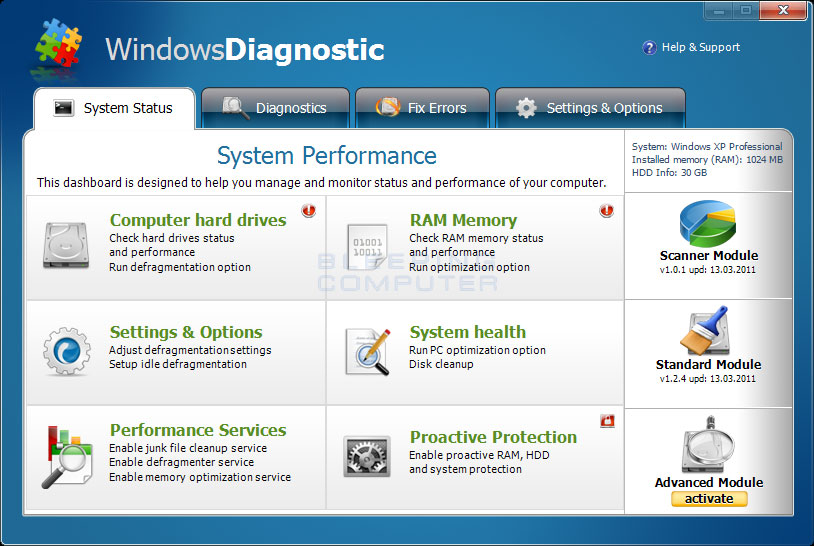The height and width of the screenshot is (546, 814).
Task: Click 'Enable proactive RAM, HDD' text
Action: (479, 455)
